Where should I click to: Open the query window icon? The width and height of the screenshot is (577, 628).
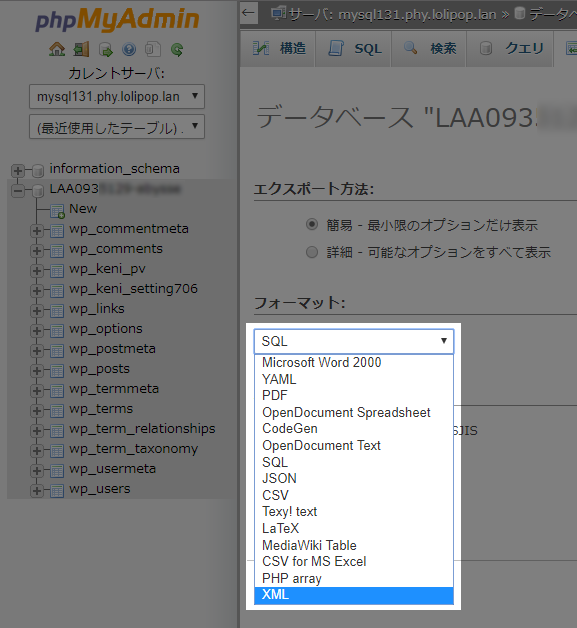(105, 50)
